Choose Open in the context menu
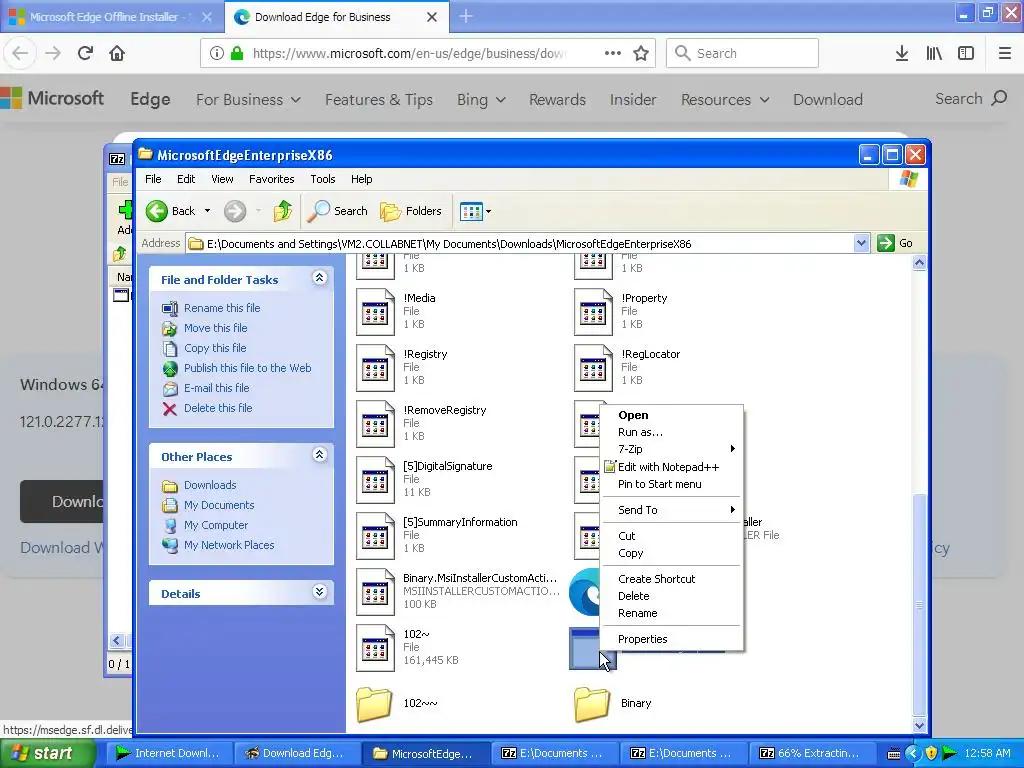Viewport: 1024px width, 768px height. tap(671, 415)
